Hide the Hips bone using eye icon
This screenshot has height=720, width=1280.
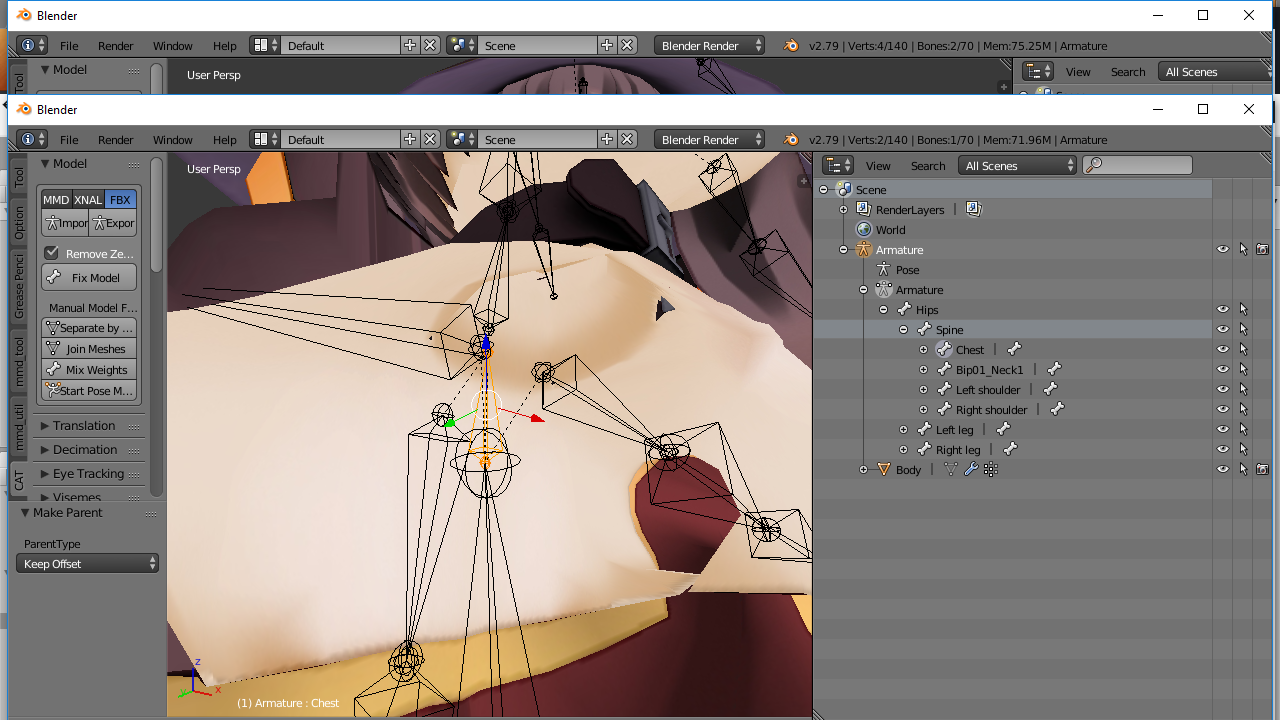[1223, 310]
